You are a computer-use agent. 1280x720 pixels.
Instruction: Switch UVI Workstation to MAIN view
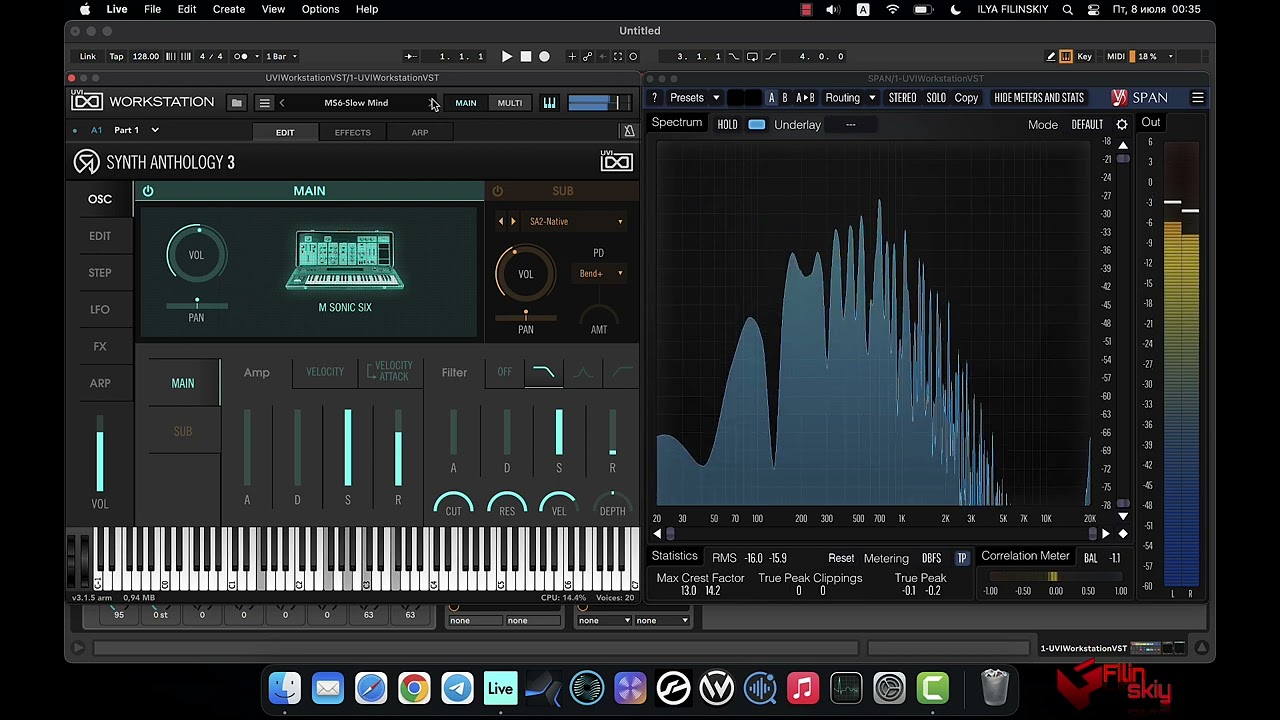(466, 103)
